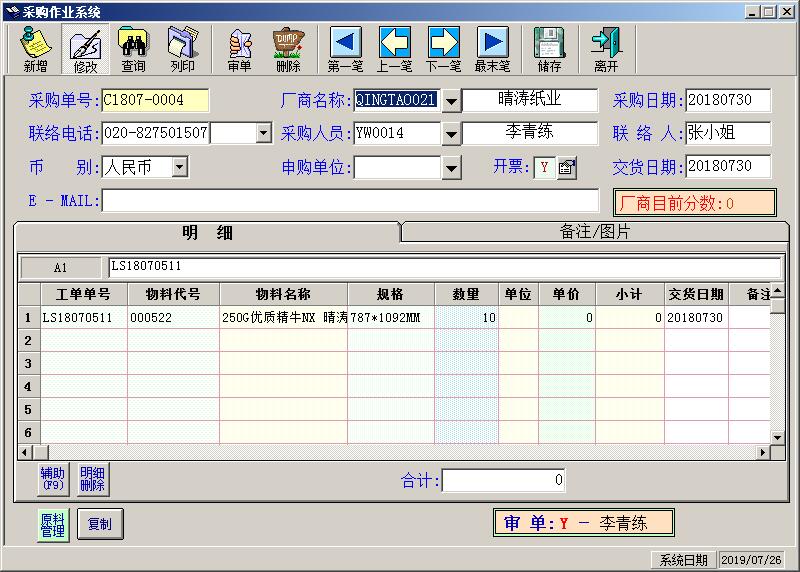
Task: Click the 厂商名称 code field QINGTAO021
Action: 396,100
